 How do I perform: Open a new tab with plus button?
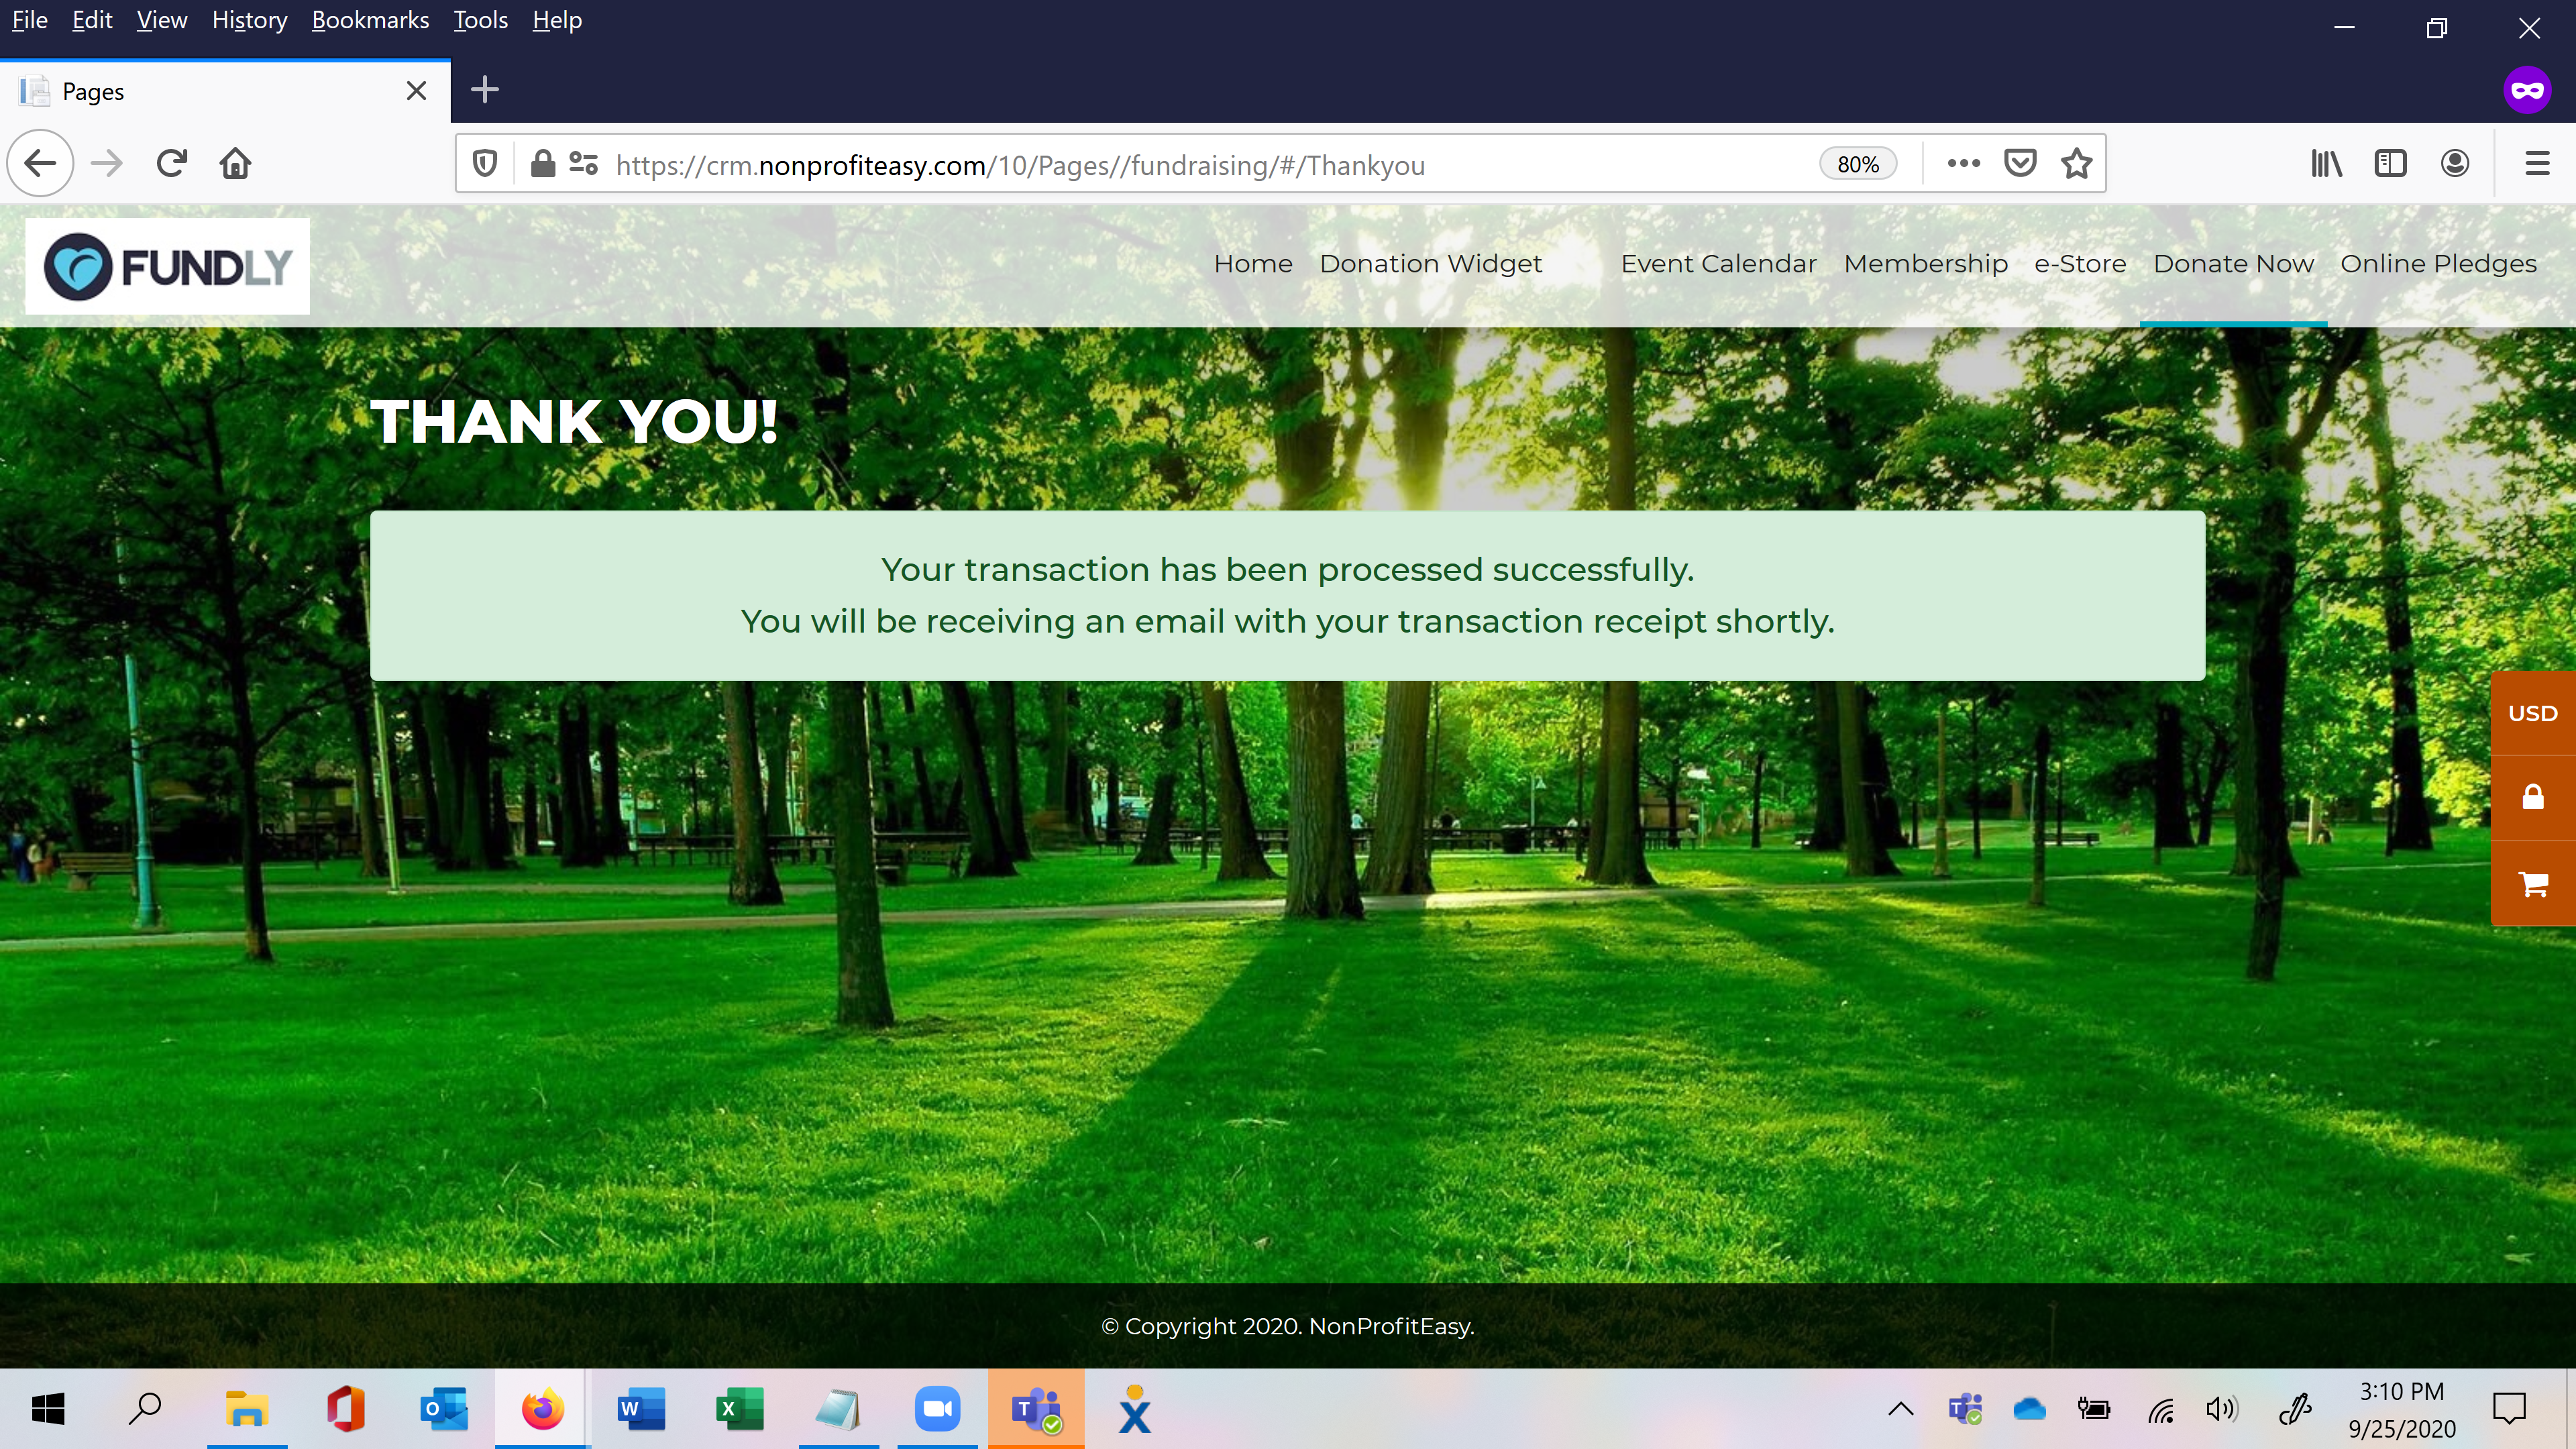pyautogui.click(x=485, y=90)
